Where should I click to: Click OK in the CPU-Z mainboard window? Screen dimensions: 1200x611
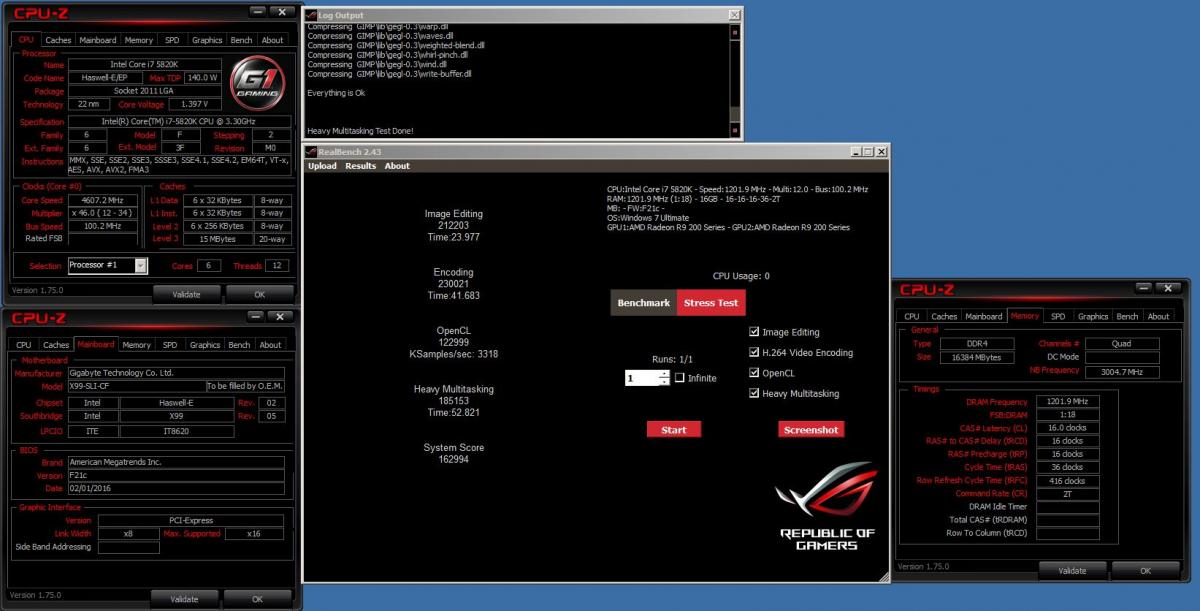[257, 598]
